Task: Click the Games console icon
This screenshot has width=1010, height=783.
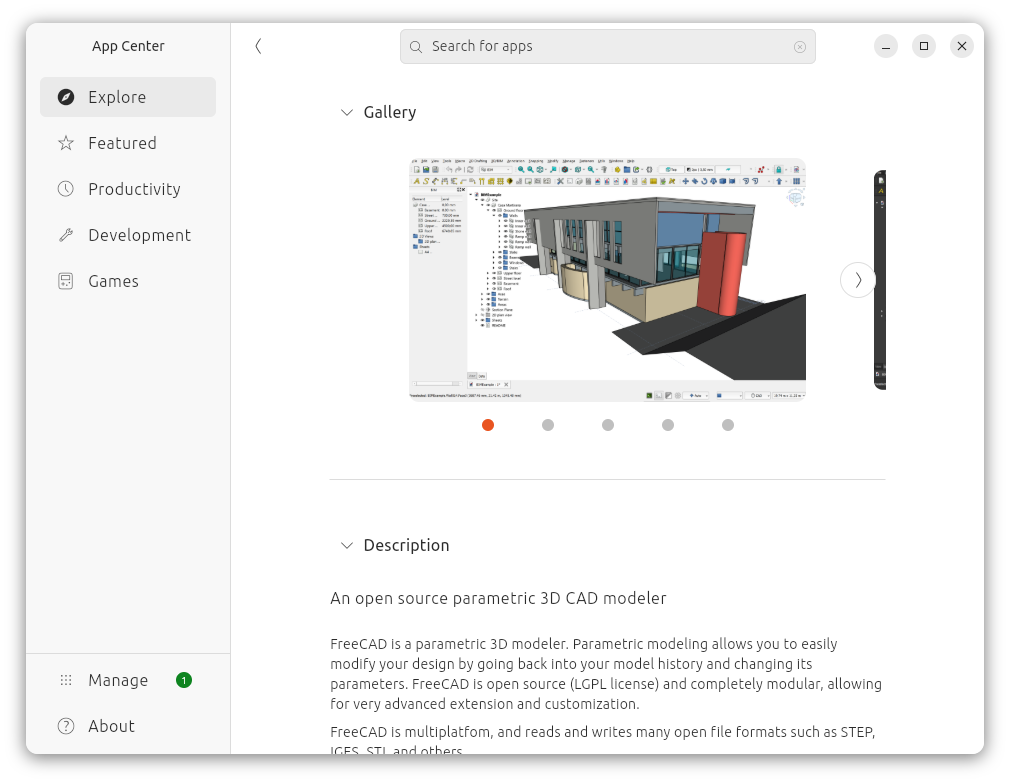Action: (x=66, y=281)
